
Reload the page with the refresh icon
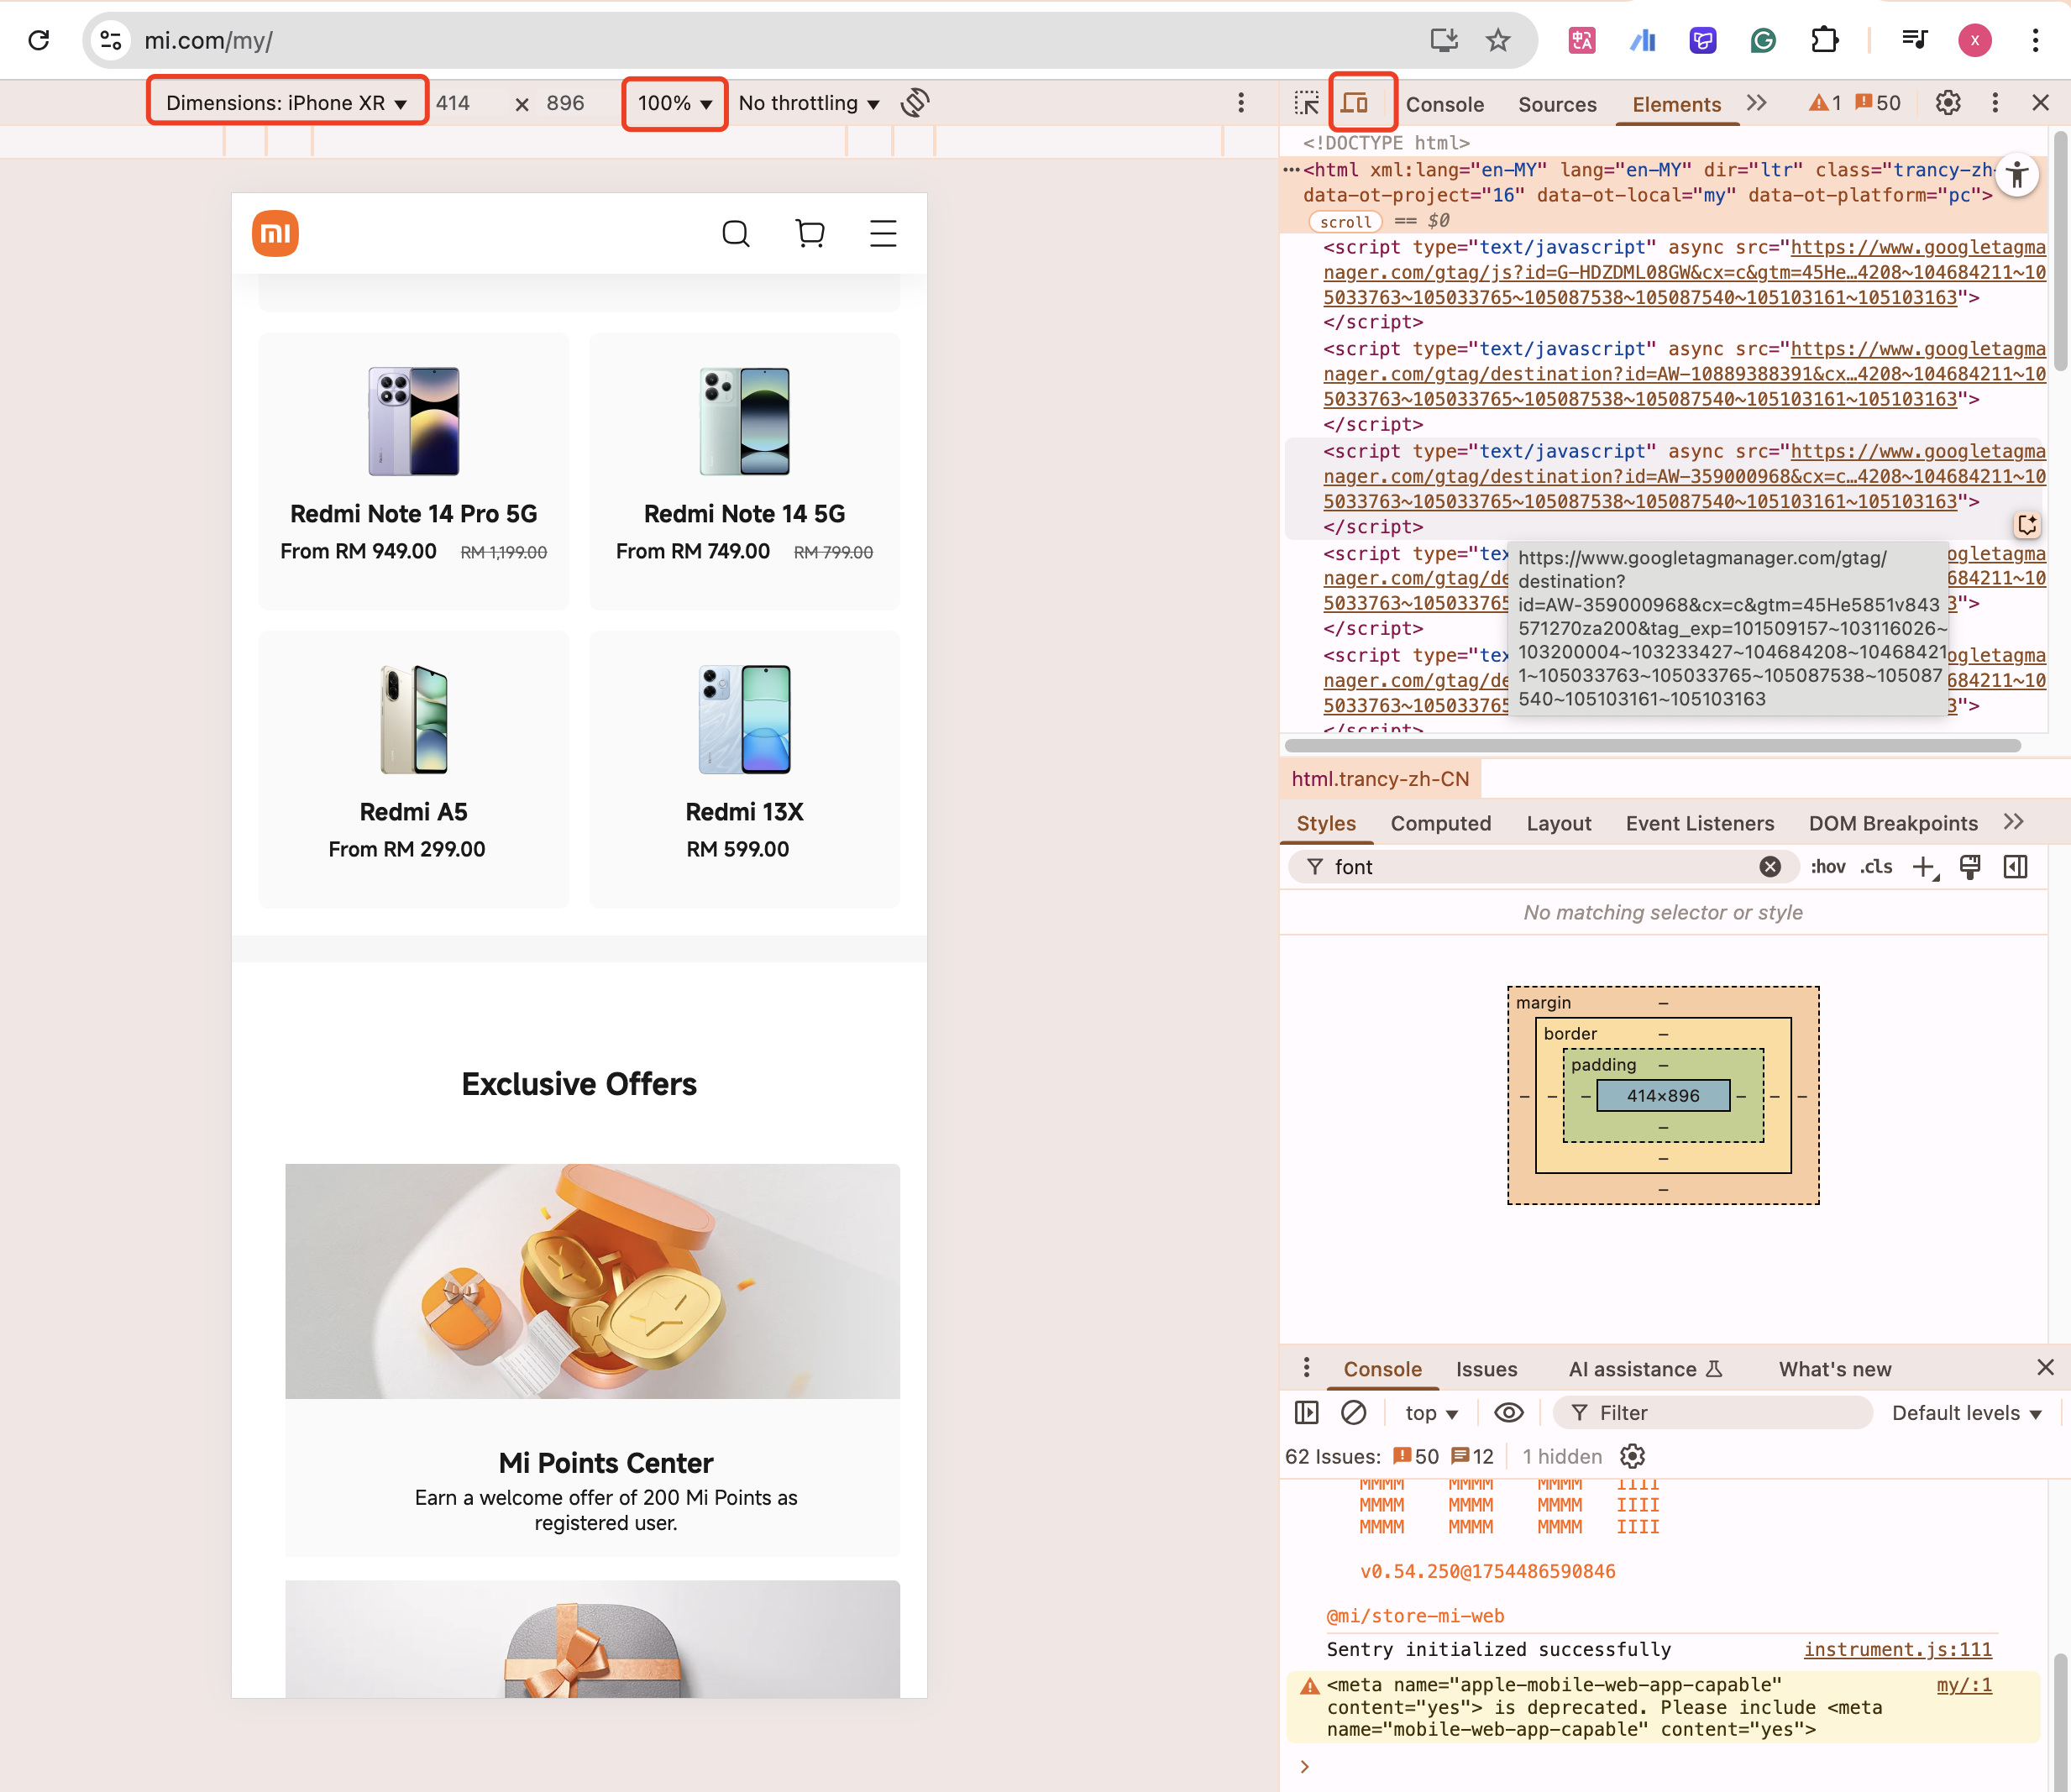39,40
